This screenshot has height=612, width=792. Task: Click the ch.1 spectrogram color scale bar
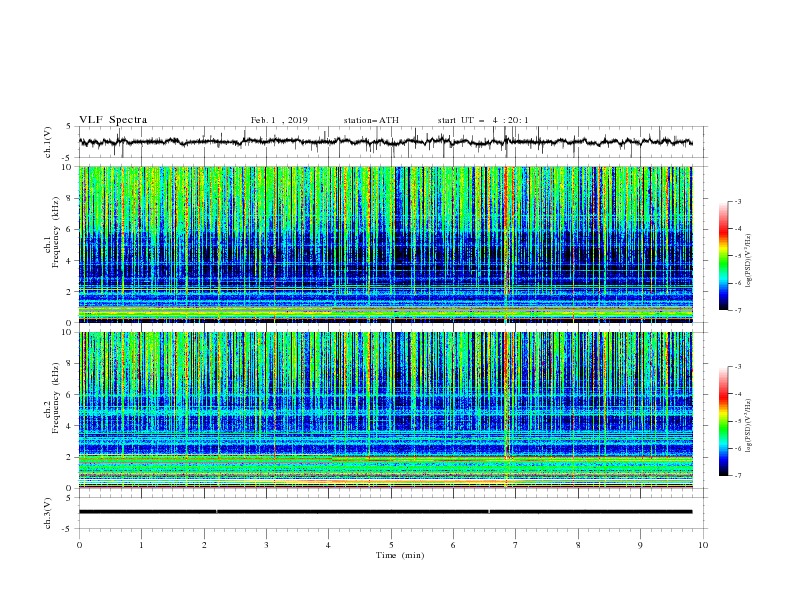723,256
